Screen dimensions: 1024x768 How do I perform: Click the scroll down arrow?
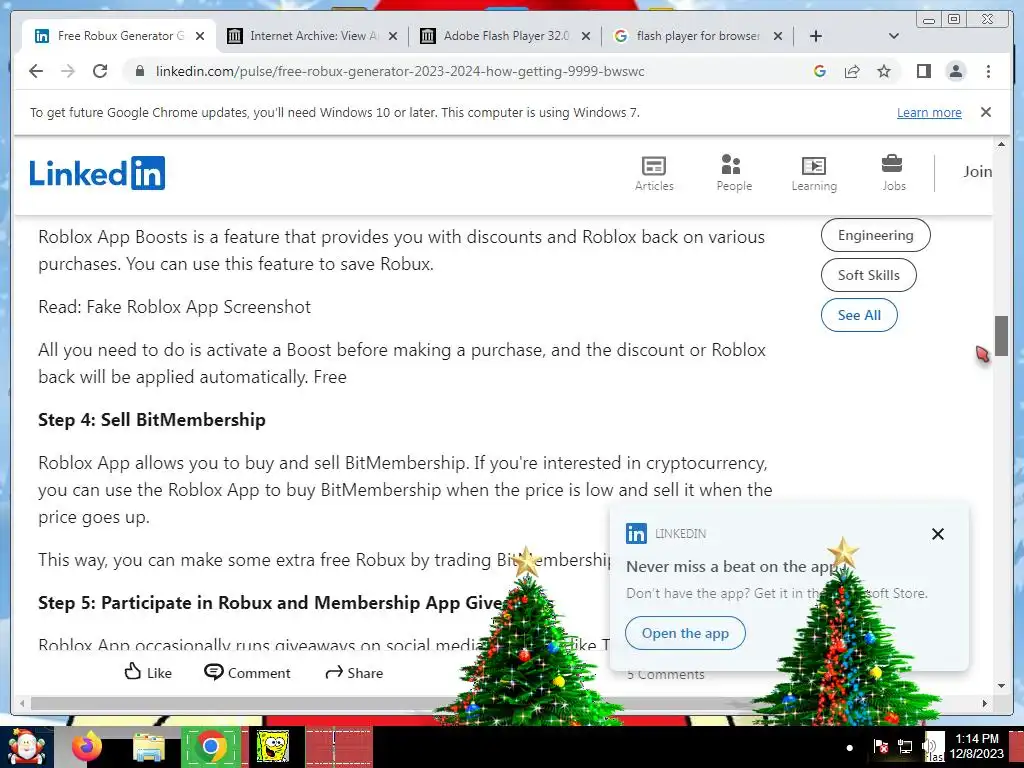click(1001, 686)
